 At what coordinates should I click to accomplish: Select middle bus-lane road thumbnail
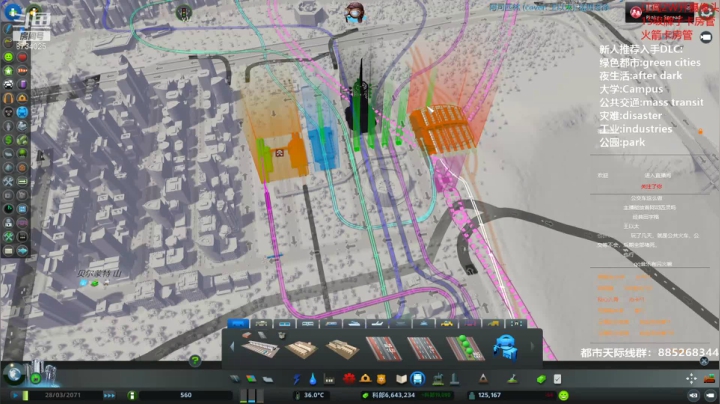pyautogui.click(x=425, y=348)
